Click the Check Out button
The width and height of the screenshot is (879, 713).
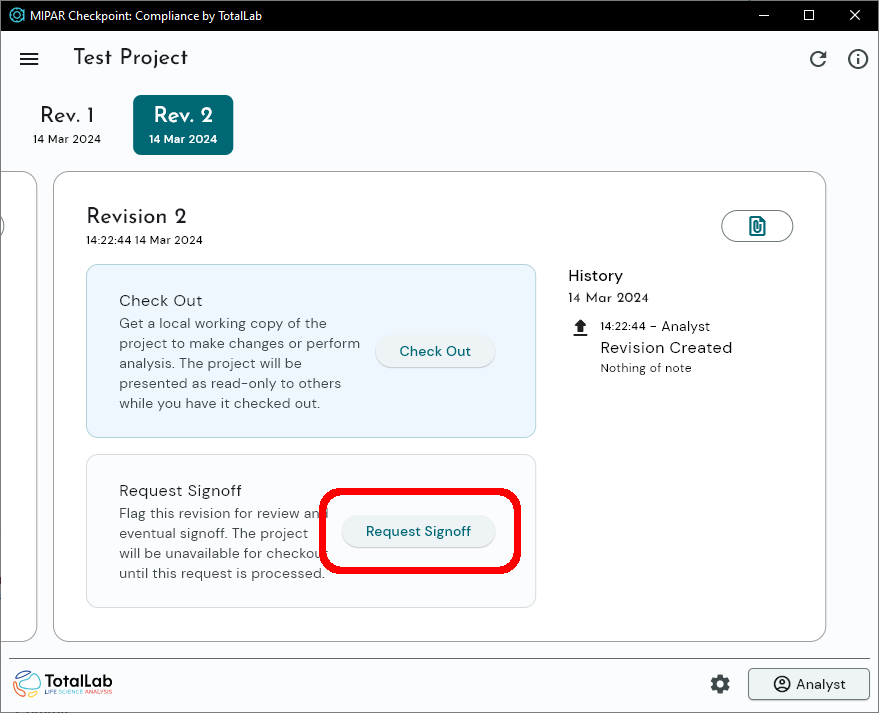coord(435,351)
